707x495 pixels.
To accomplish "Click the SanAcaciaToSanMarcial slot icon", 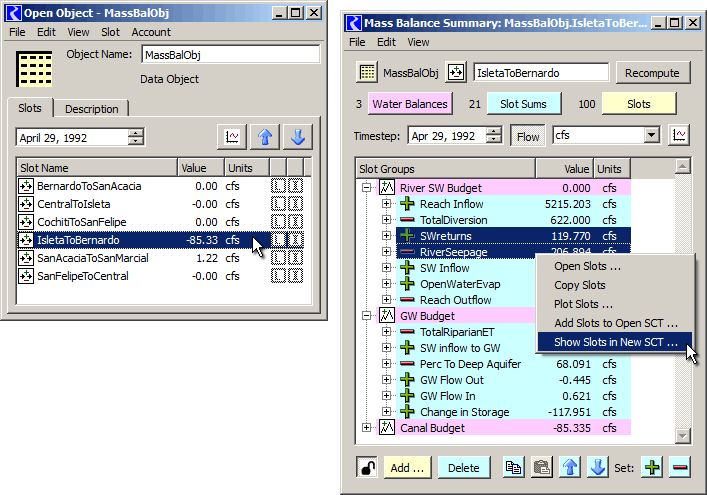I will coord(26,258).
